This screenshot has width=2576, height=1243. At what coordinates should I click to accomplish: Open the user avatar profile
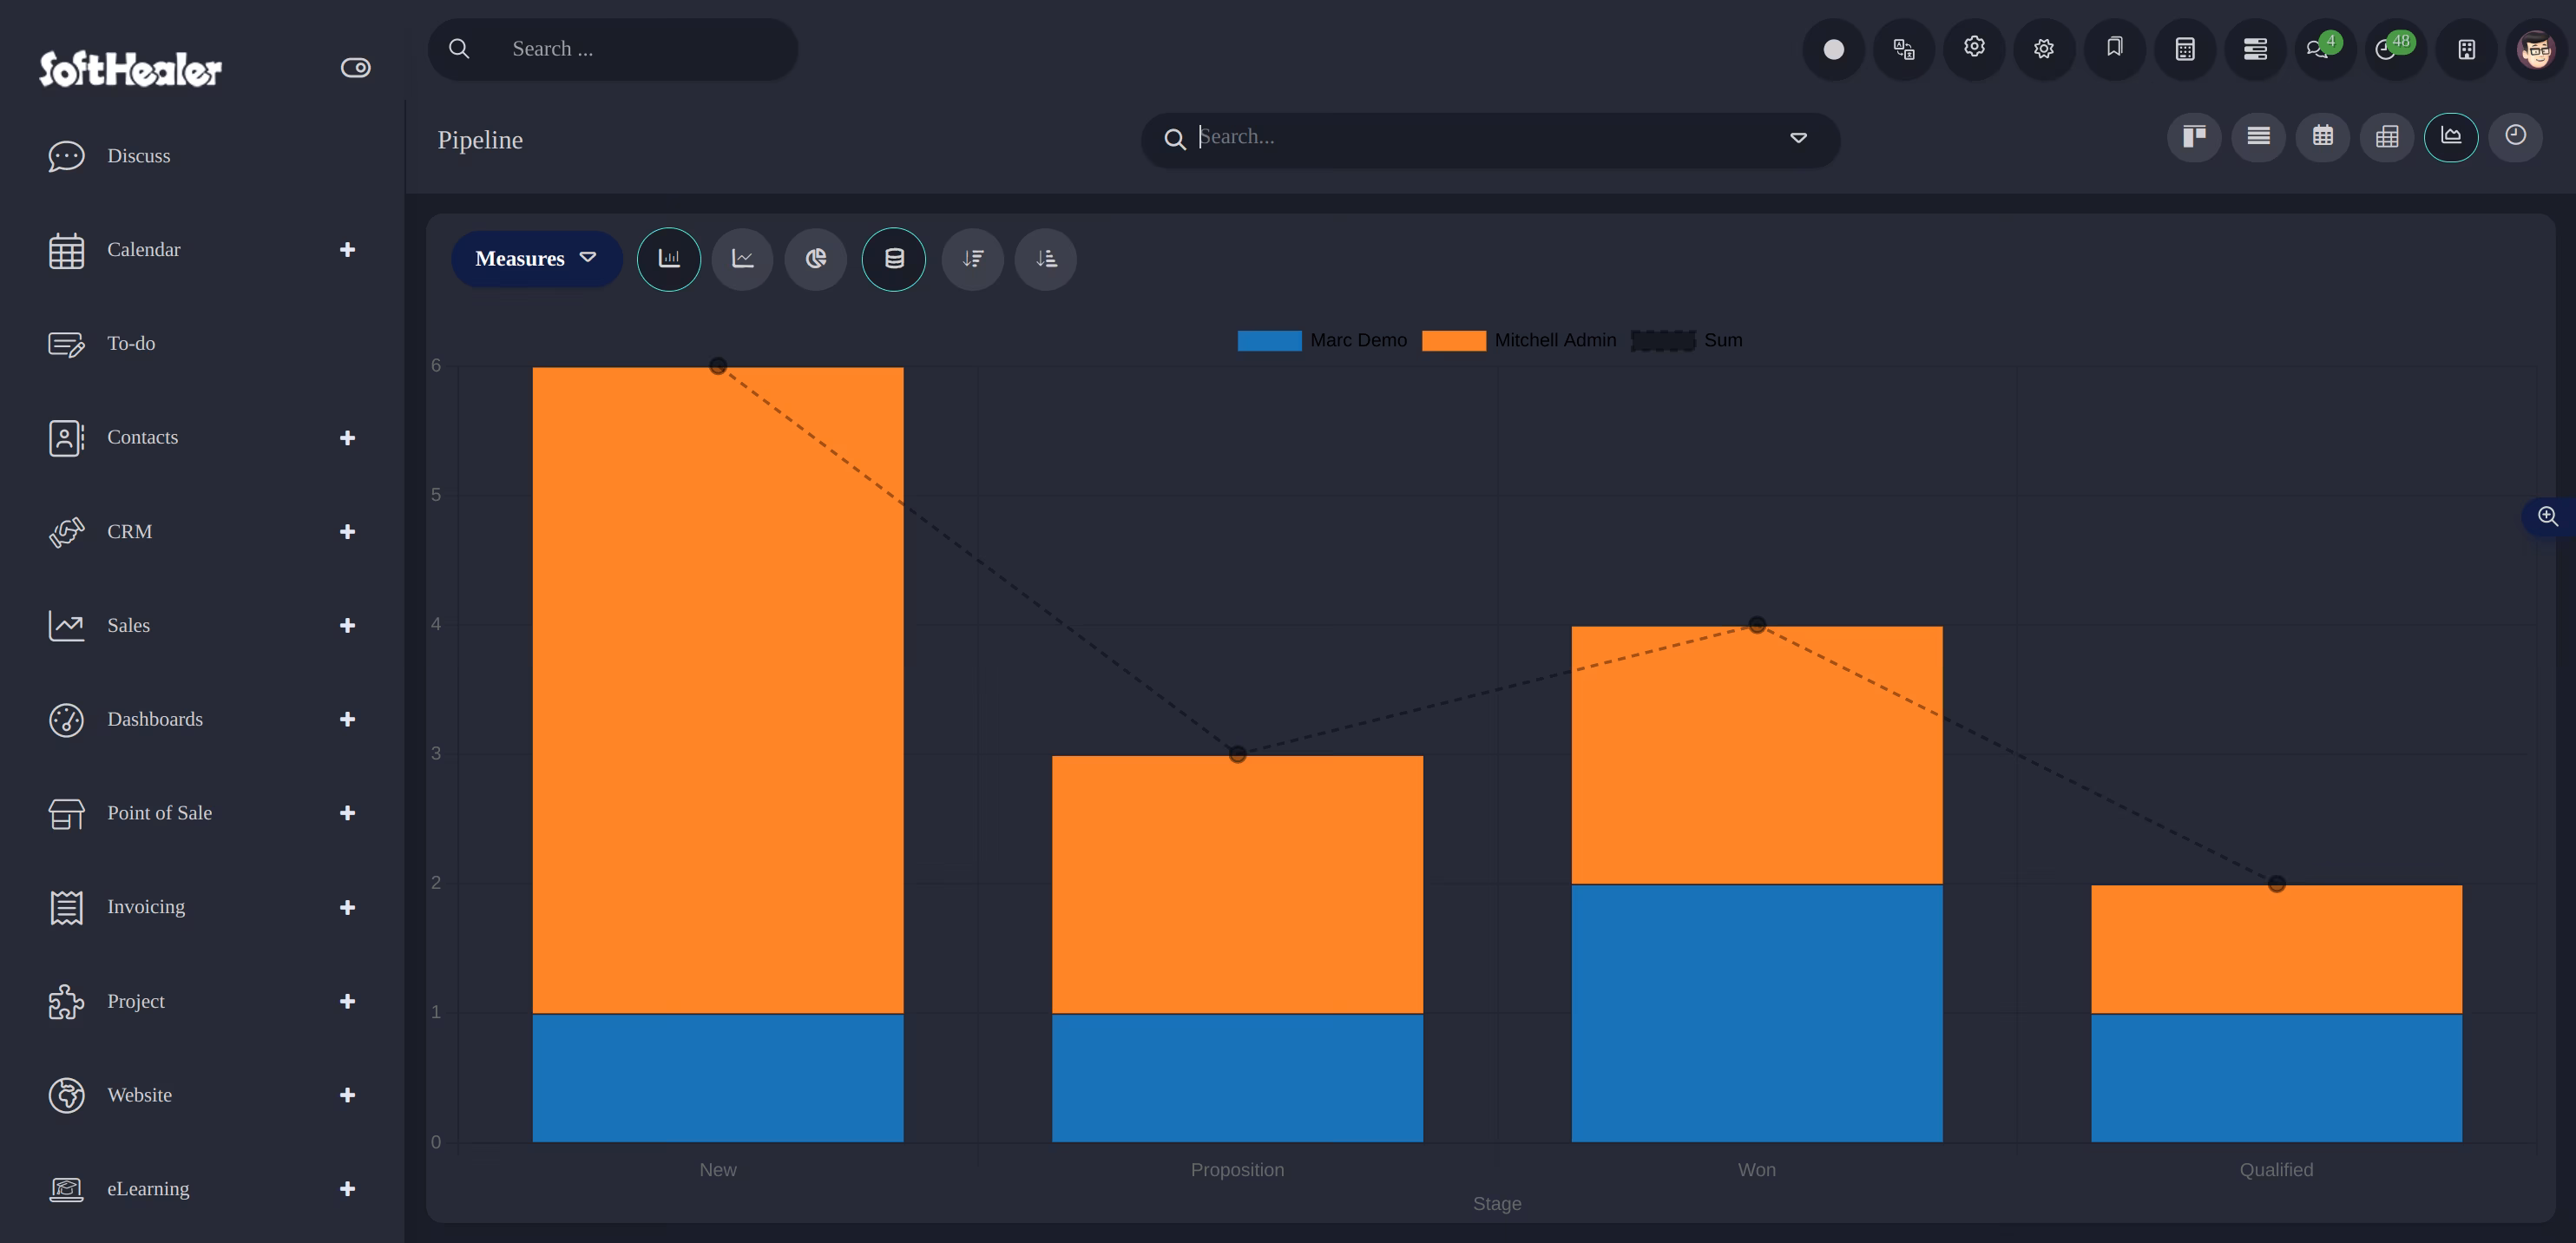point(2536,49)
